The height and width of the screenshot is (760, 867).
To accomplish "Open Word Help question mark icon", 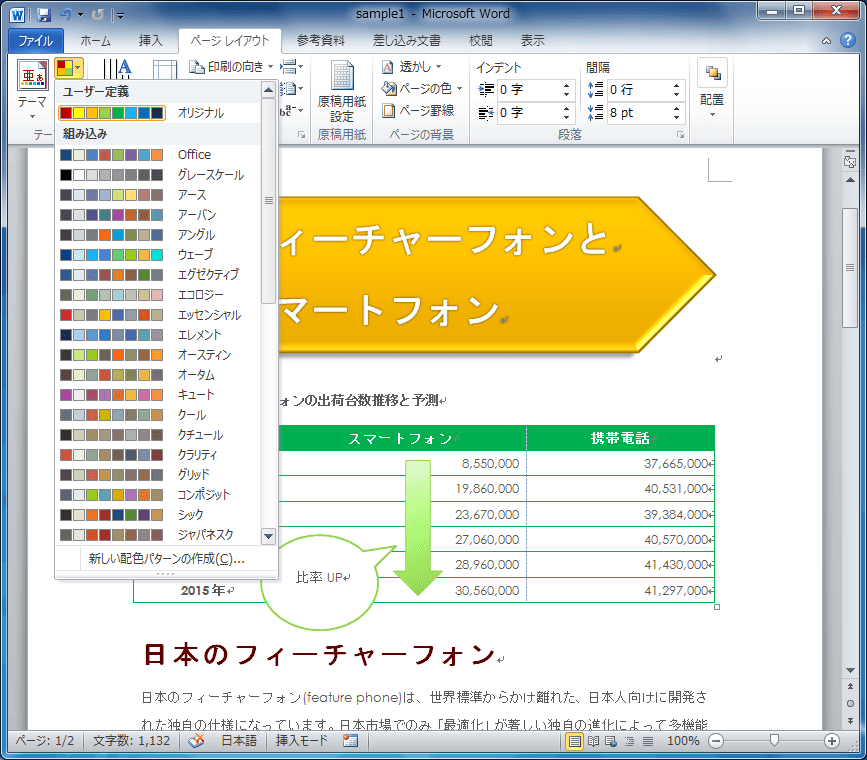I will coord(847,40).
